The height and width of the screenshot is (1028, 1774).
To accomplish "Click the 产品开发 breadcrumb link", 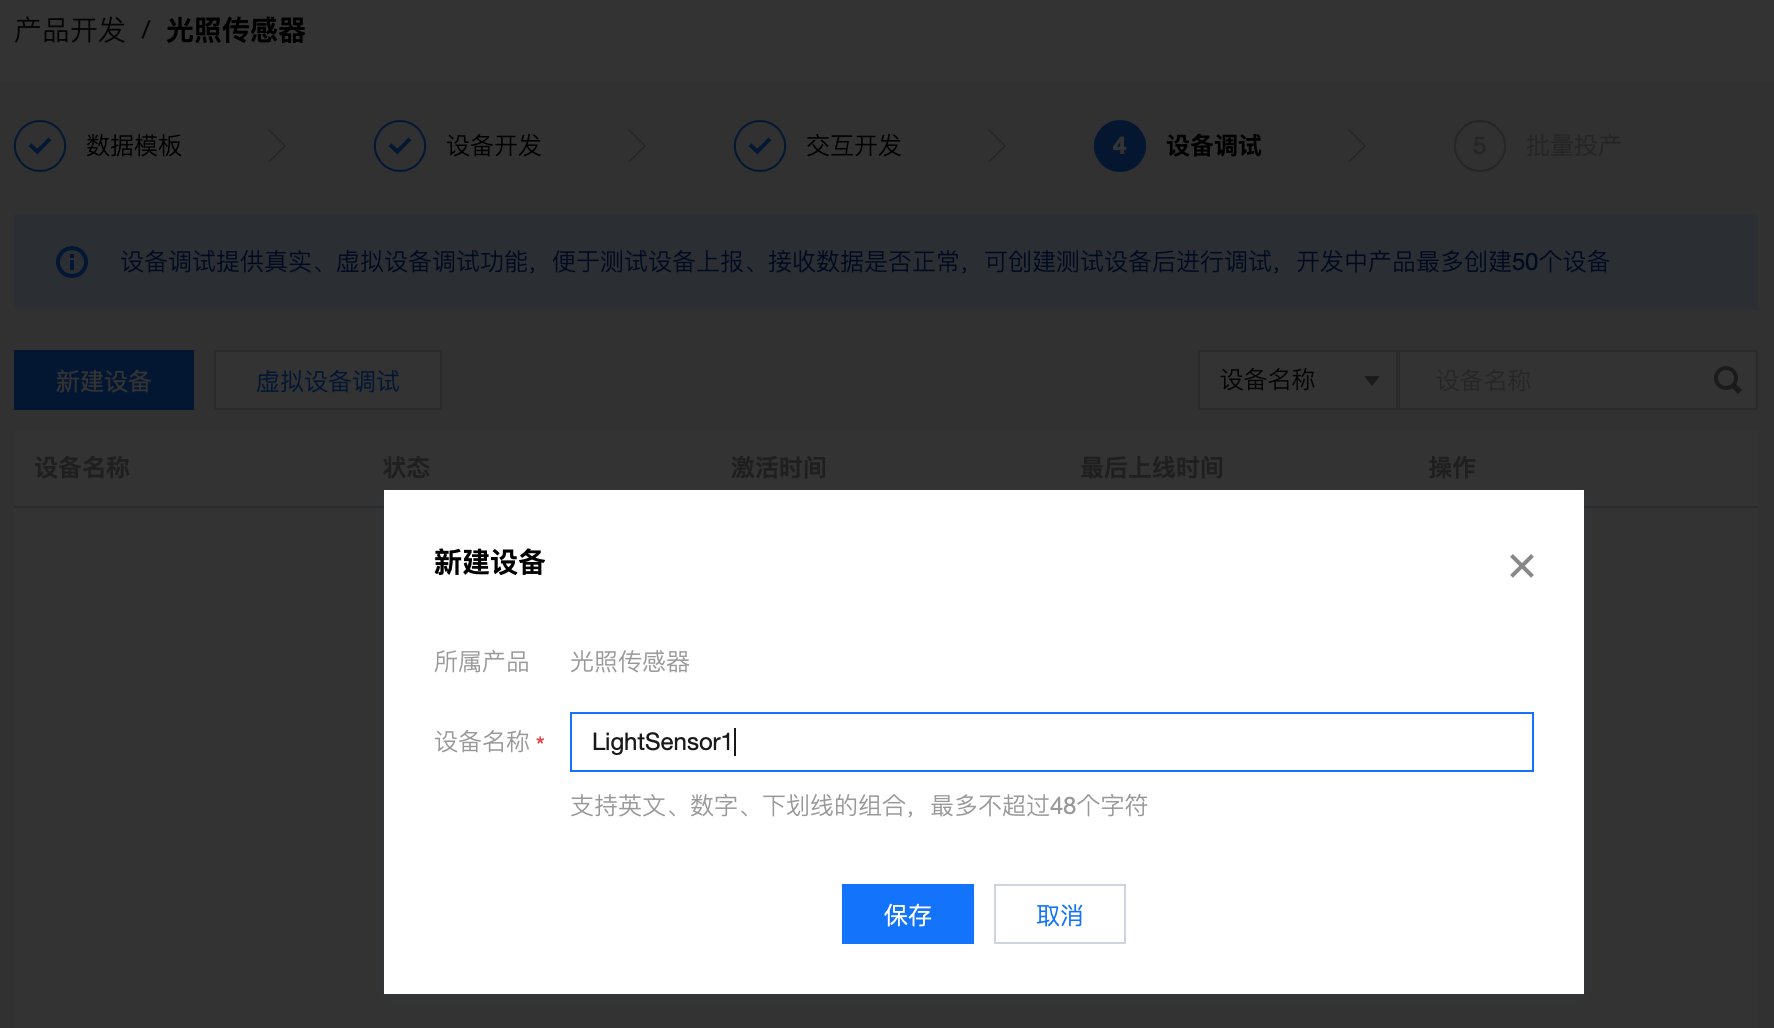I will point(70,31).
